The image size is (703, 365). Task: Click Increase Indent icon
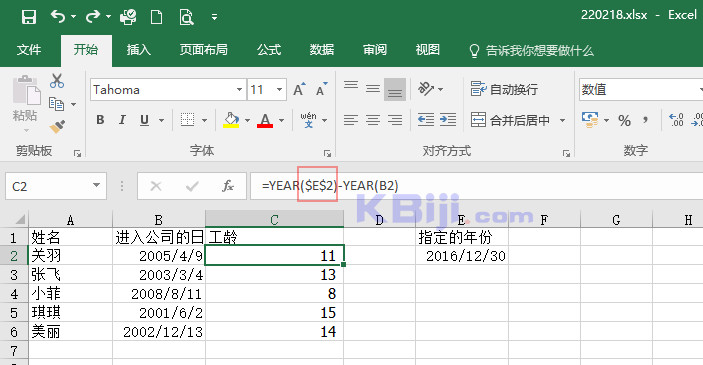coord(448,120)
